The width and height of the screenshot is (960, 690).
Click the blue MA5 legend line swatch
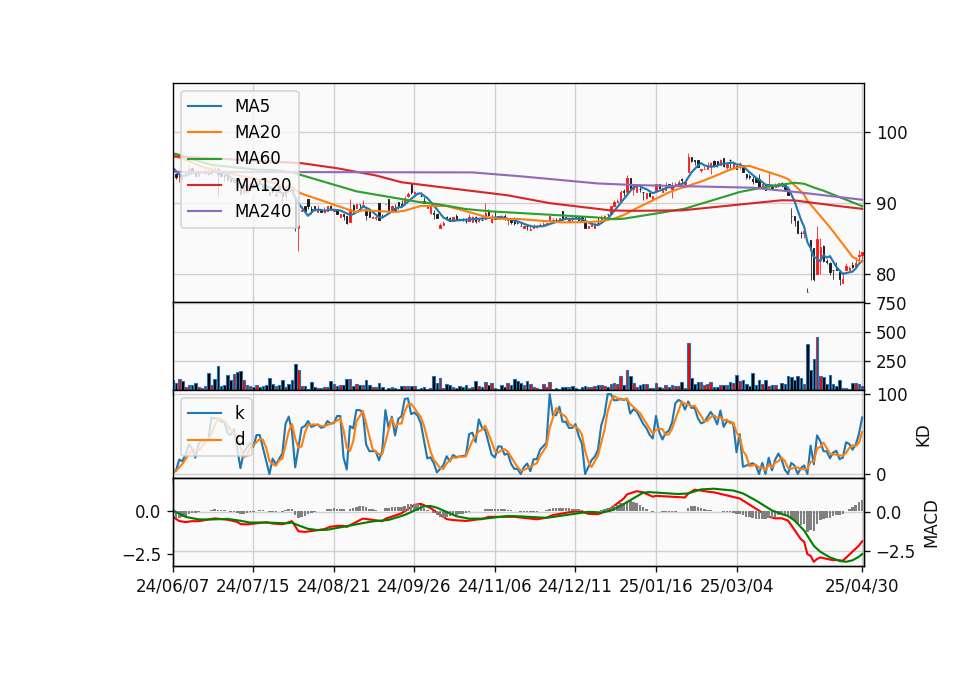point(204,106)
